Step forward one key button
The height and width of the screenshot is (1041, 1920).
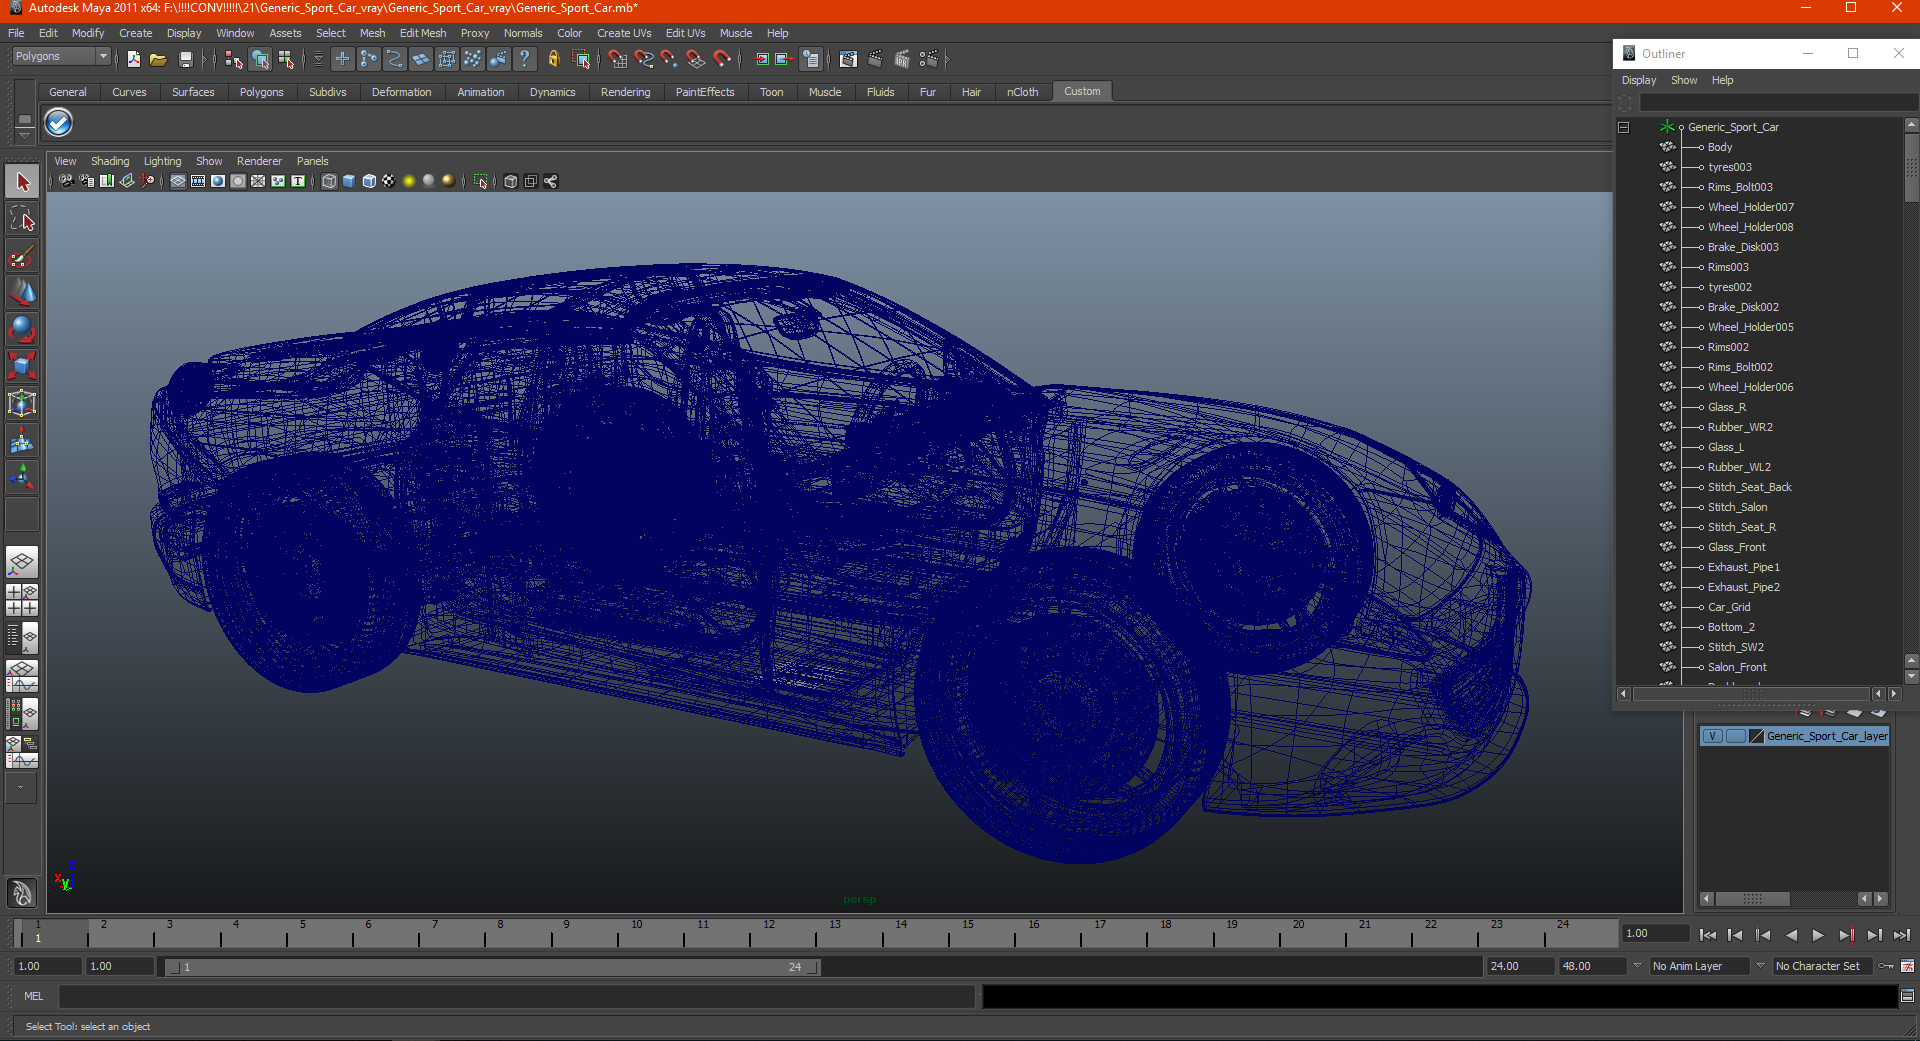1846,935
